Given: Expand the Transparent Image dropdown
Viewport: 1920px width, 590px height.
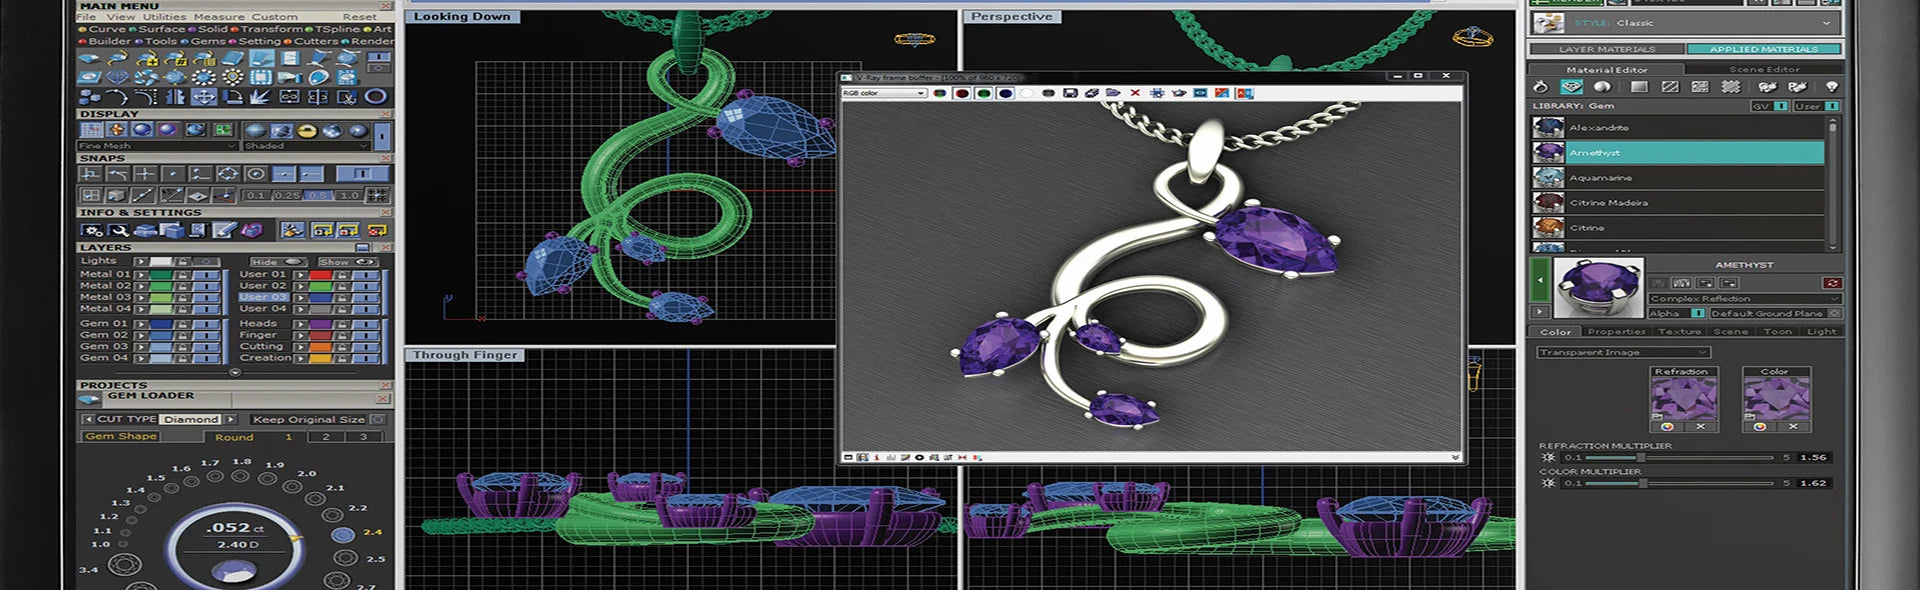Looking at the screenshot, I should (x=1623, y=352).
